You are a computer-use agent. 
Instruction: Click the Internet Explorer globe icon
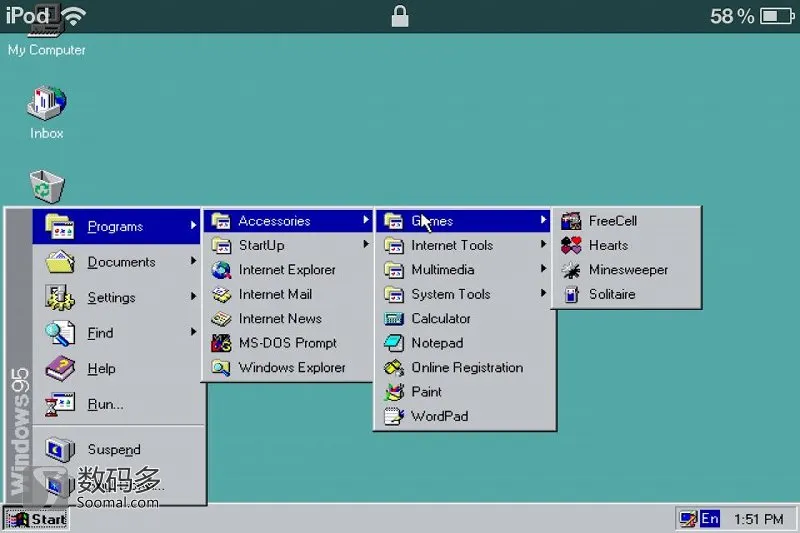click(x=221, y=270)
